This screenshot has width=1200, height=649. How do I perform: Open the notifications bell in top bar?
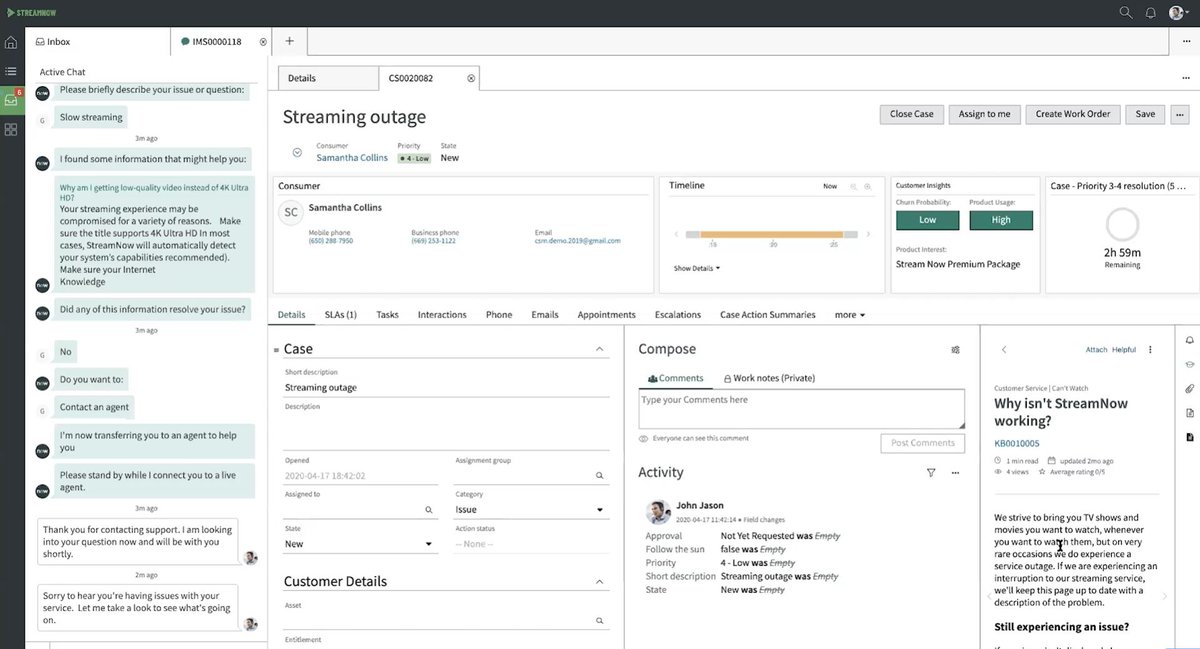[1151, 13]
